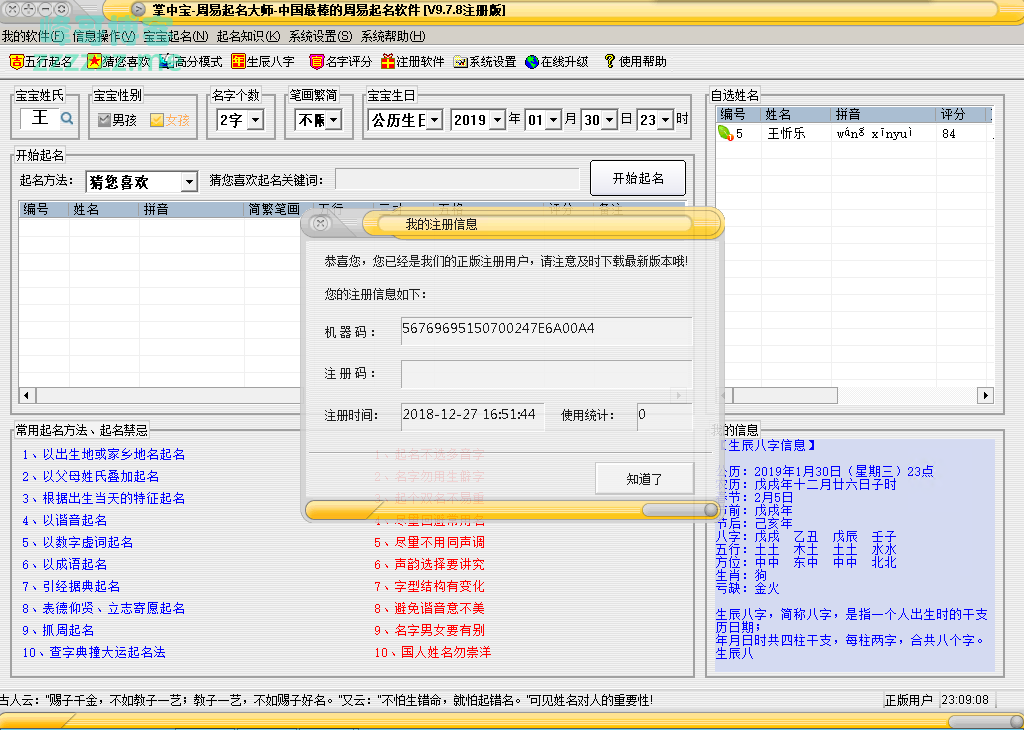Viewport: 1024px width, 730px height.
Task: Select the 高分模式 toolbar icon
Action: tap(166, 62)
